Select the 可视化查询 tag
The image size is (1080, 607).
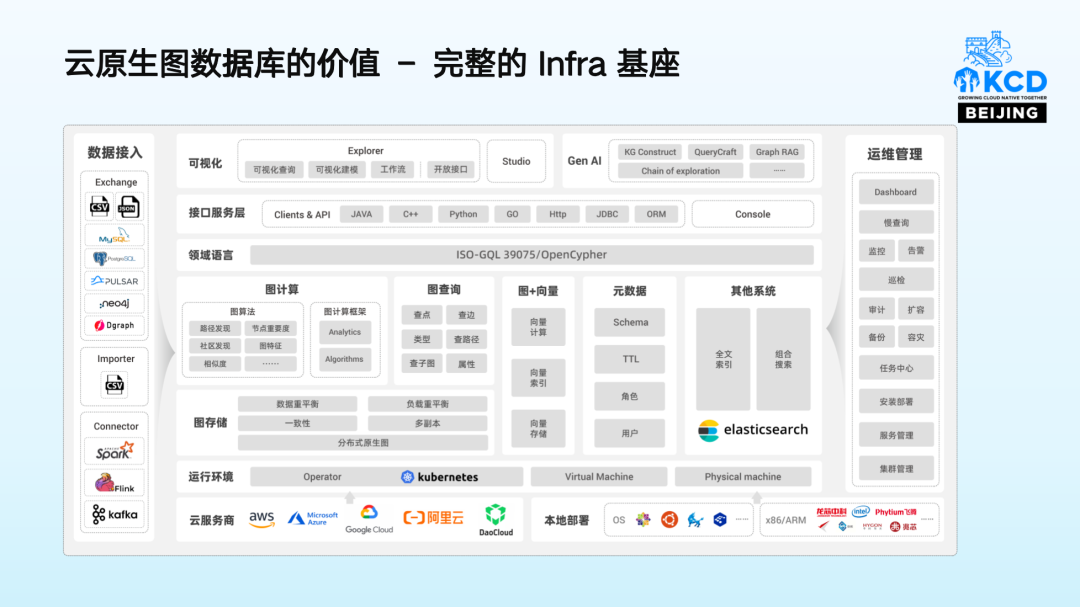point(274,169)
